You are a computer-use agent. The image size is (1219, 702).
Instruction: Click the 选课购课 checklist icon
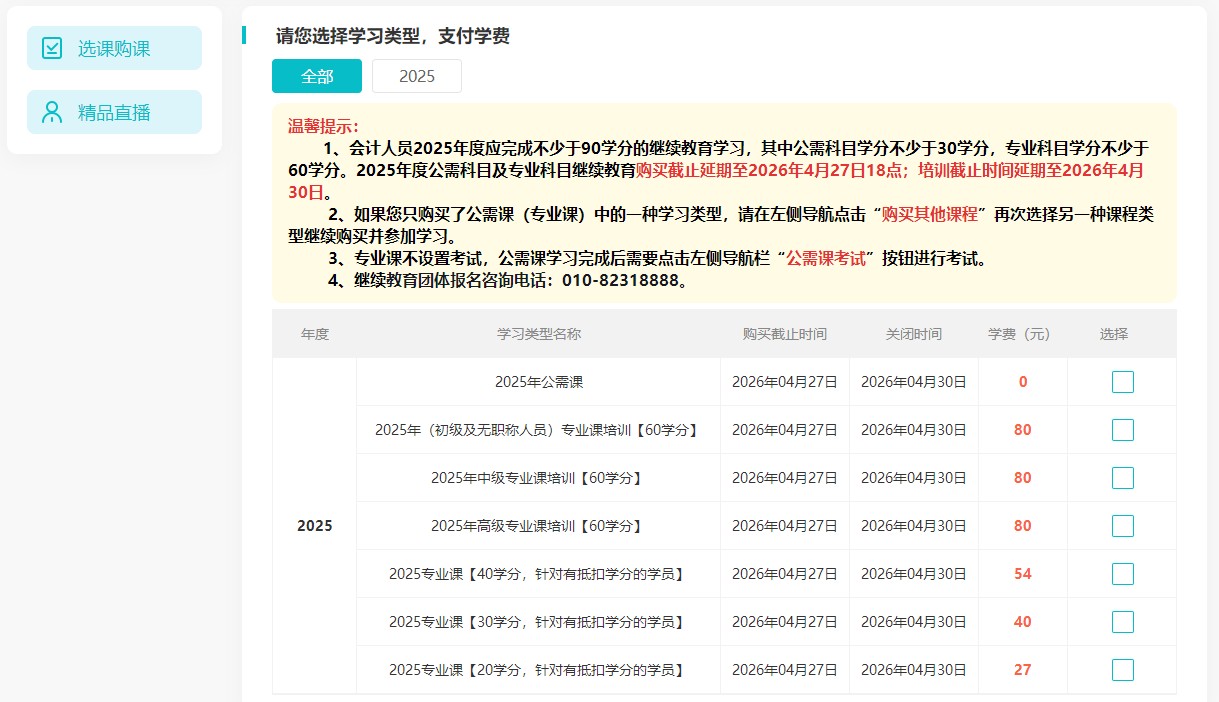(52, 48)
